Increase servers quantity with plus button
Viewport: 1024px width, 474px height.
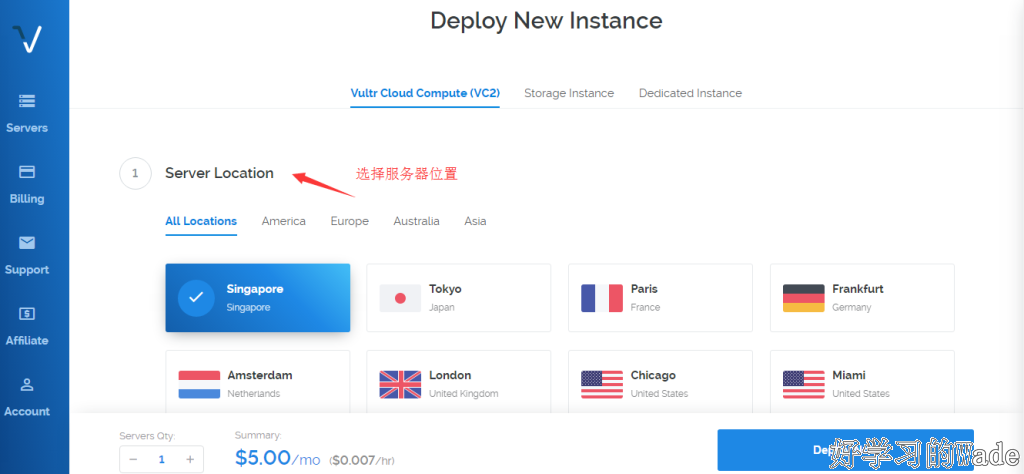point(190,460)
